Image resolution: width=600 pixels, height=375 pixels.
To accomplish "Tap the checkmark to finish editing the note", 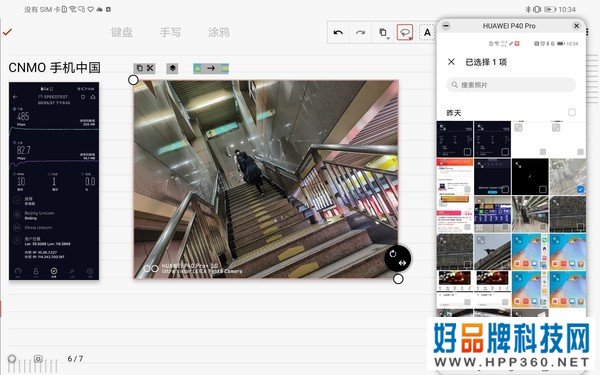I will pyautogui.click(x=7, y=32).
